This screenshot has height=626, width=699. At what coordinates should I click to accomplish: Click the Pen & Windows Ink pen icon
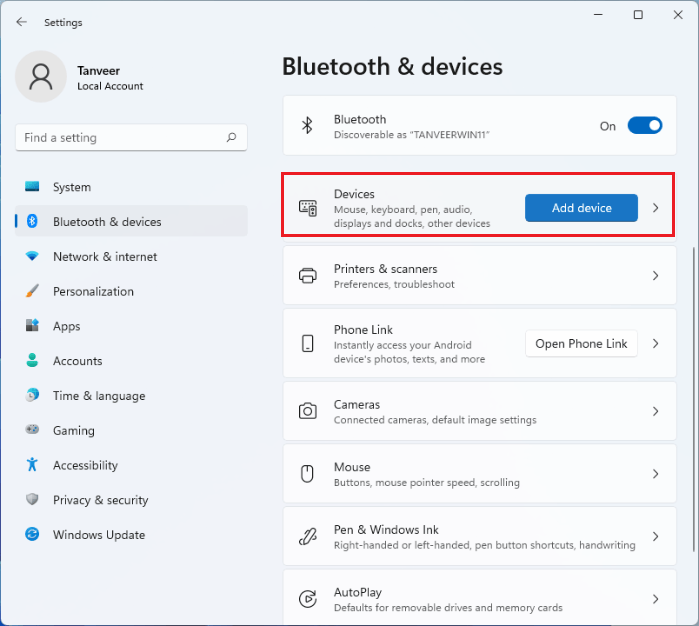(x=308, y=536)
